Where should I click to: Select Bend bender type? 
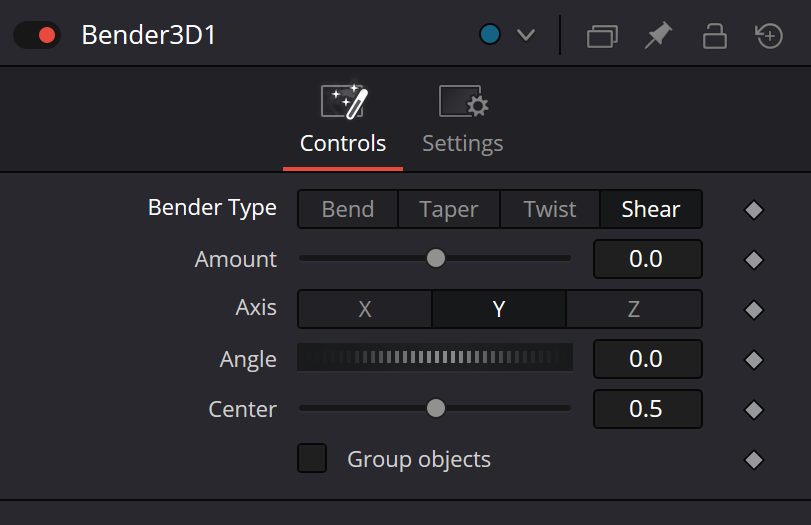point(348,209)
